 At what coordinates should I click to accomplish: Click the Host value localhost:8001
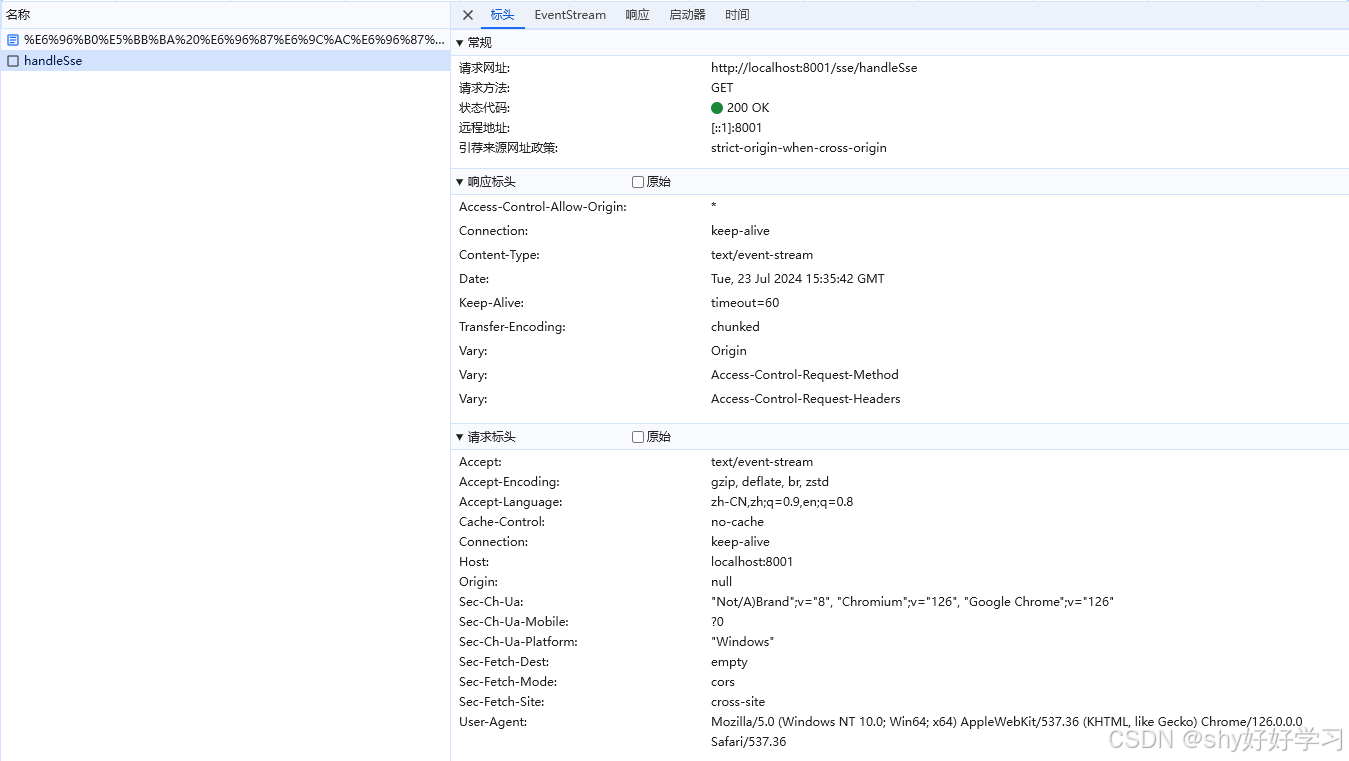[x=752, y=562]
